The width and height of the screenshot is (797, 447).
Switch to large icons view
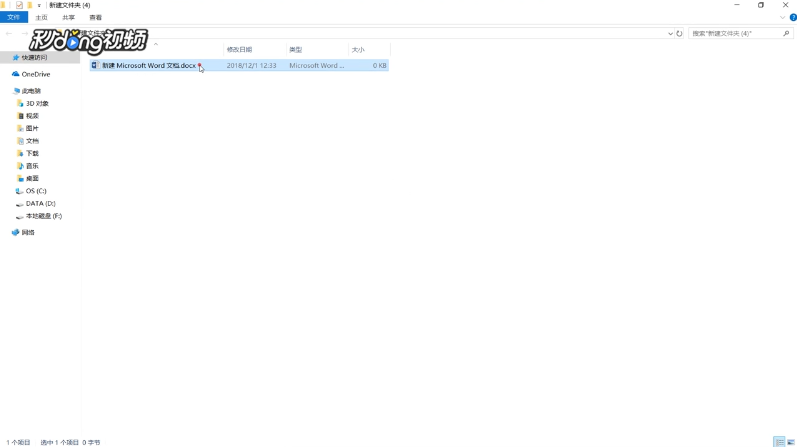click(x=791, y=442)
